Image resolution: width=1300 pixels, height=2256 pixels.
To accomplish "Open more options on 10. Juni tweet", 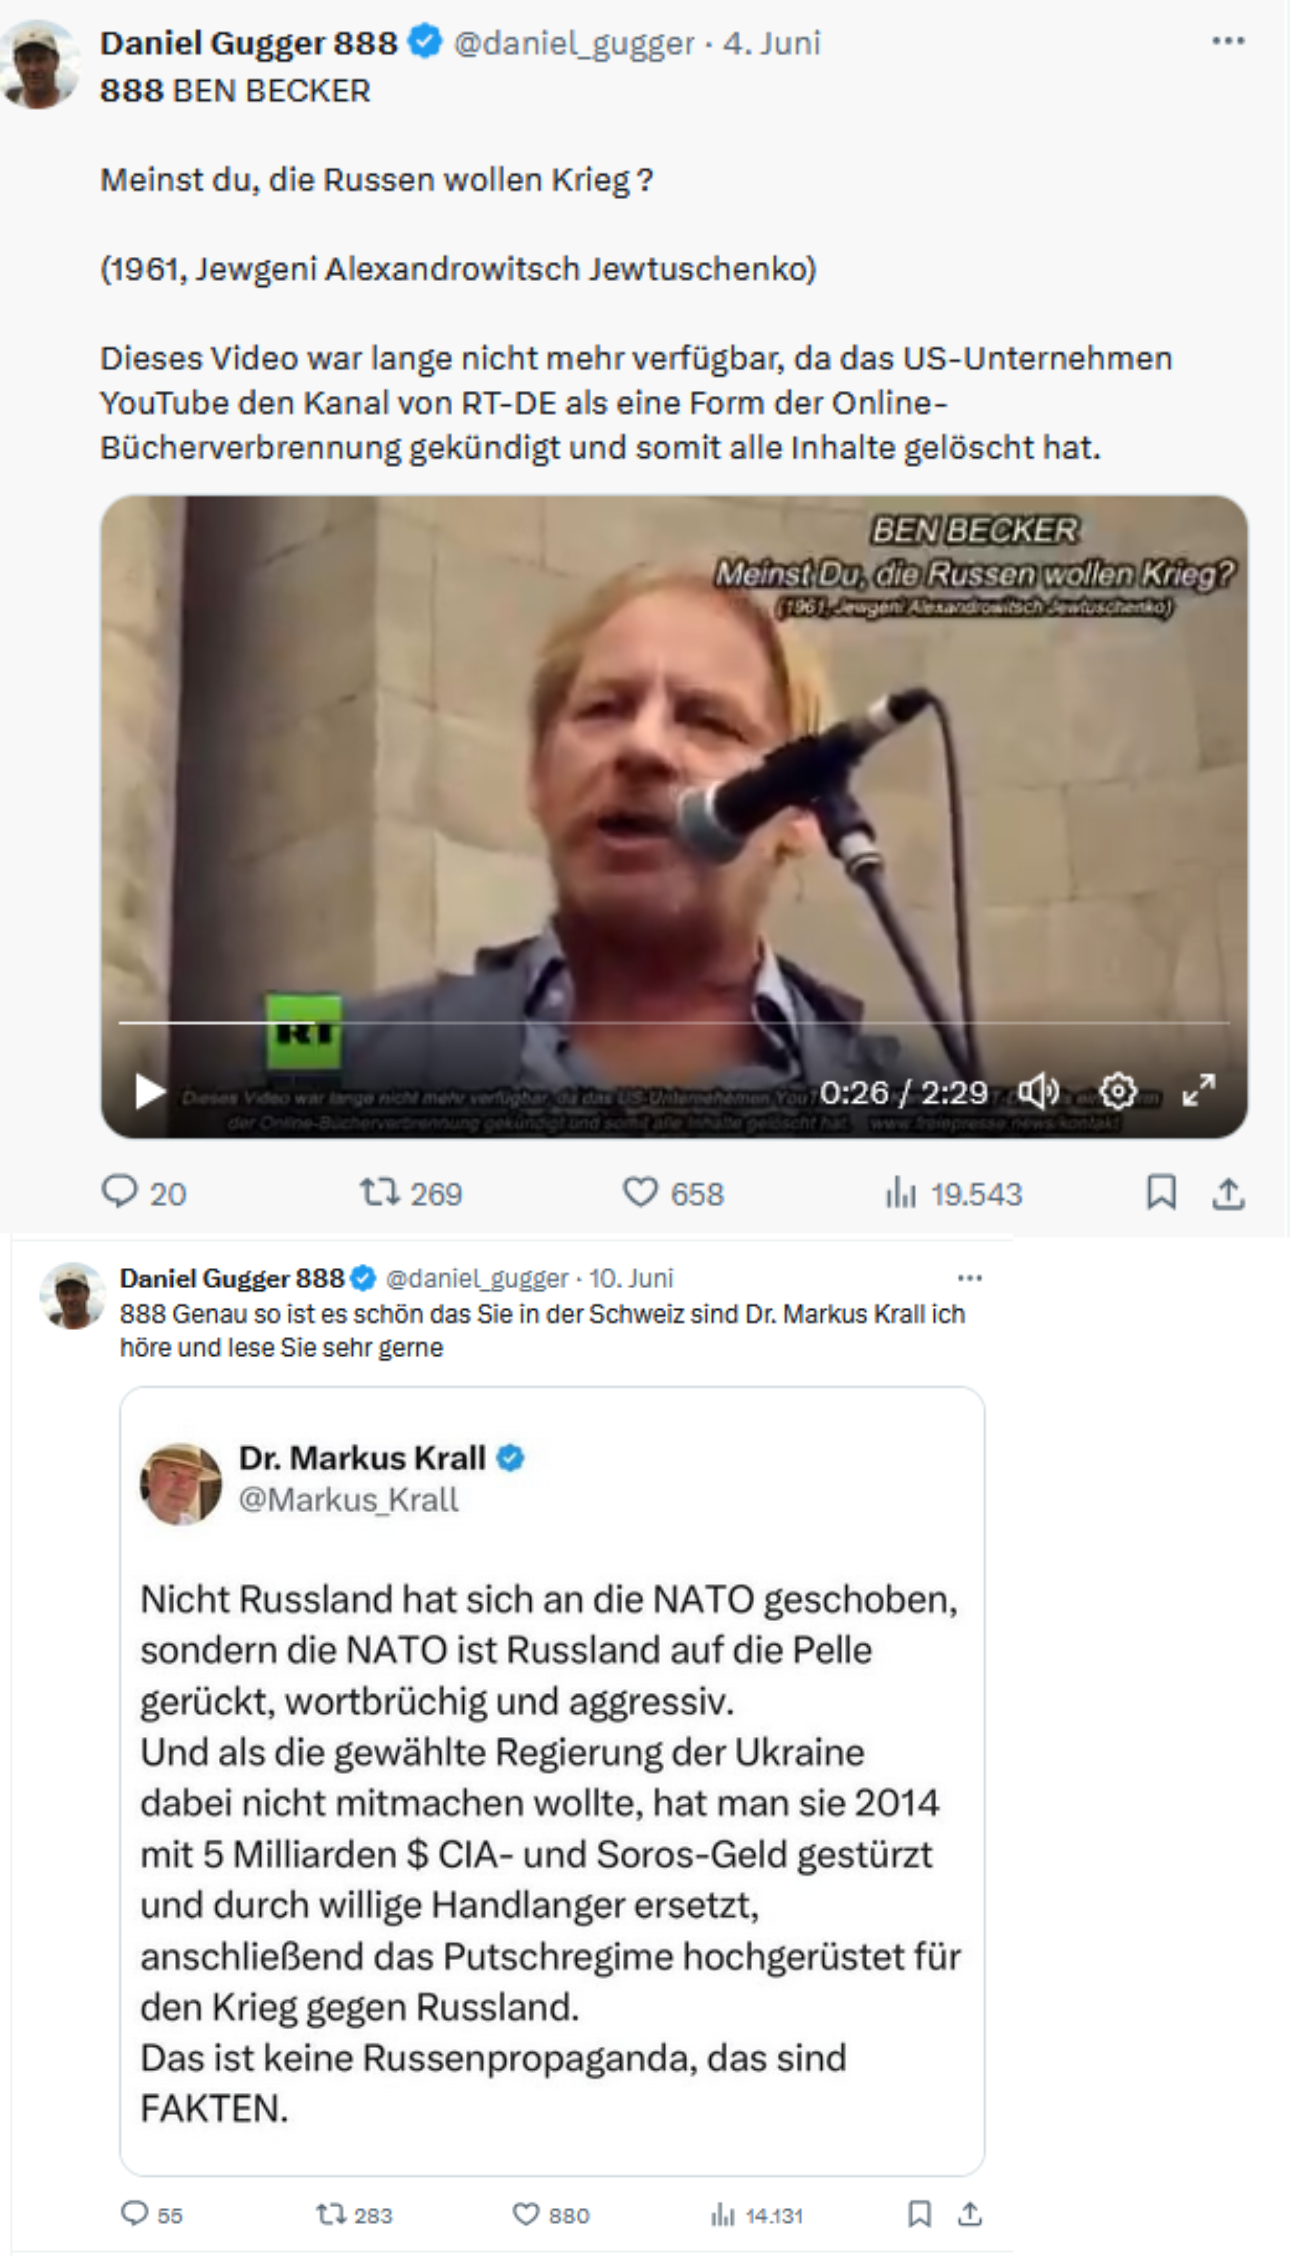I will click(x=969, y=1278).
